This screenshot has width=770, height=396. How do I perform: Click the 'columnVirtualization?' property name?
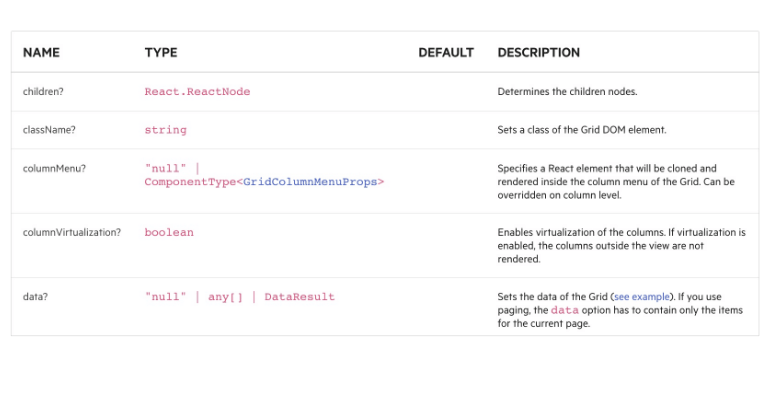tap(72, 232)
